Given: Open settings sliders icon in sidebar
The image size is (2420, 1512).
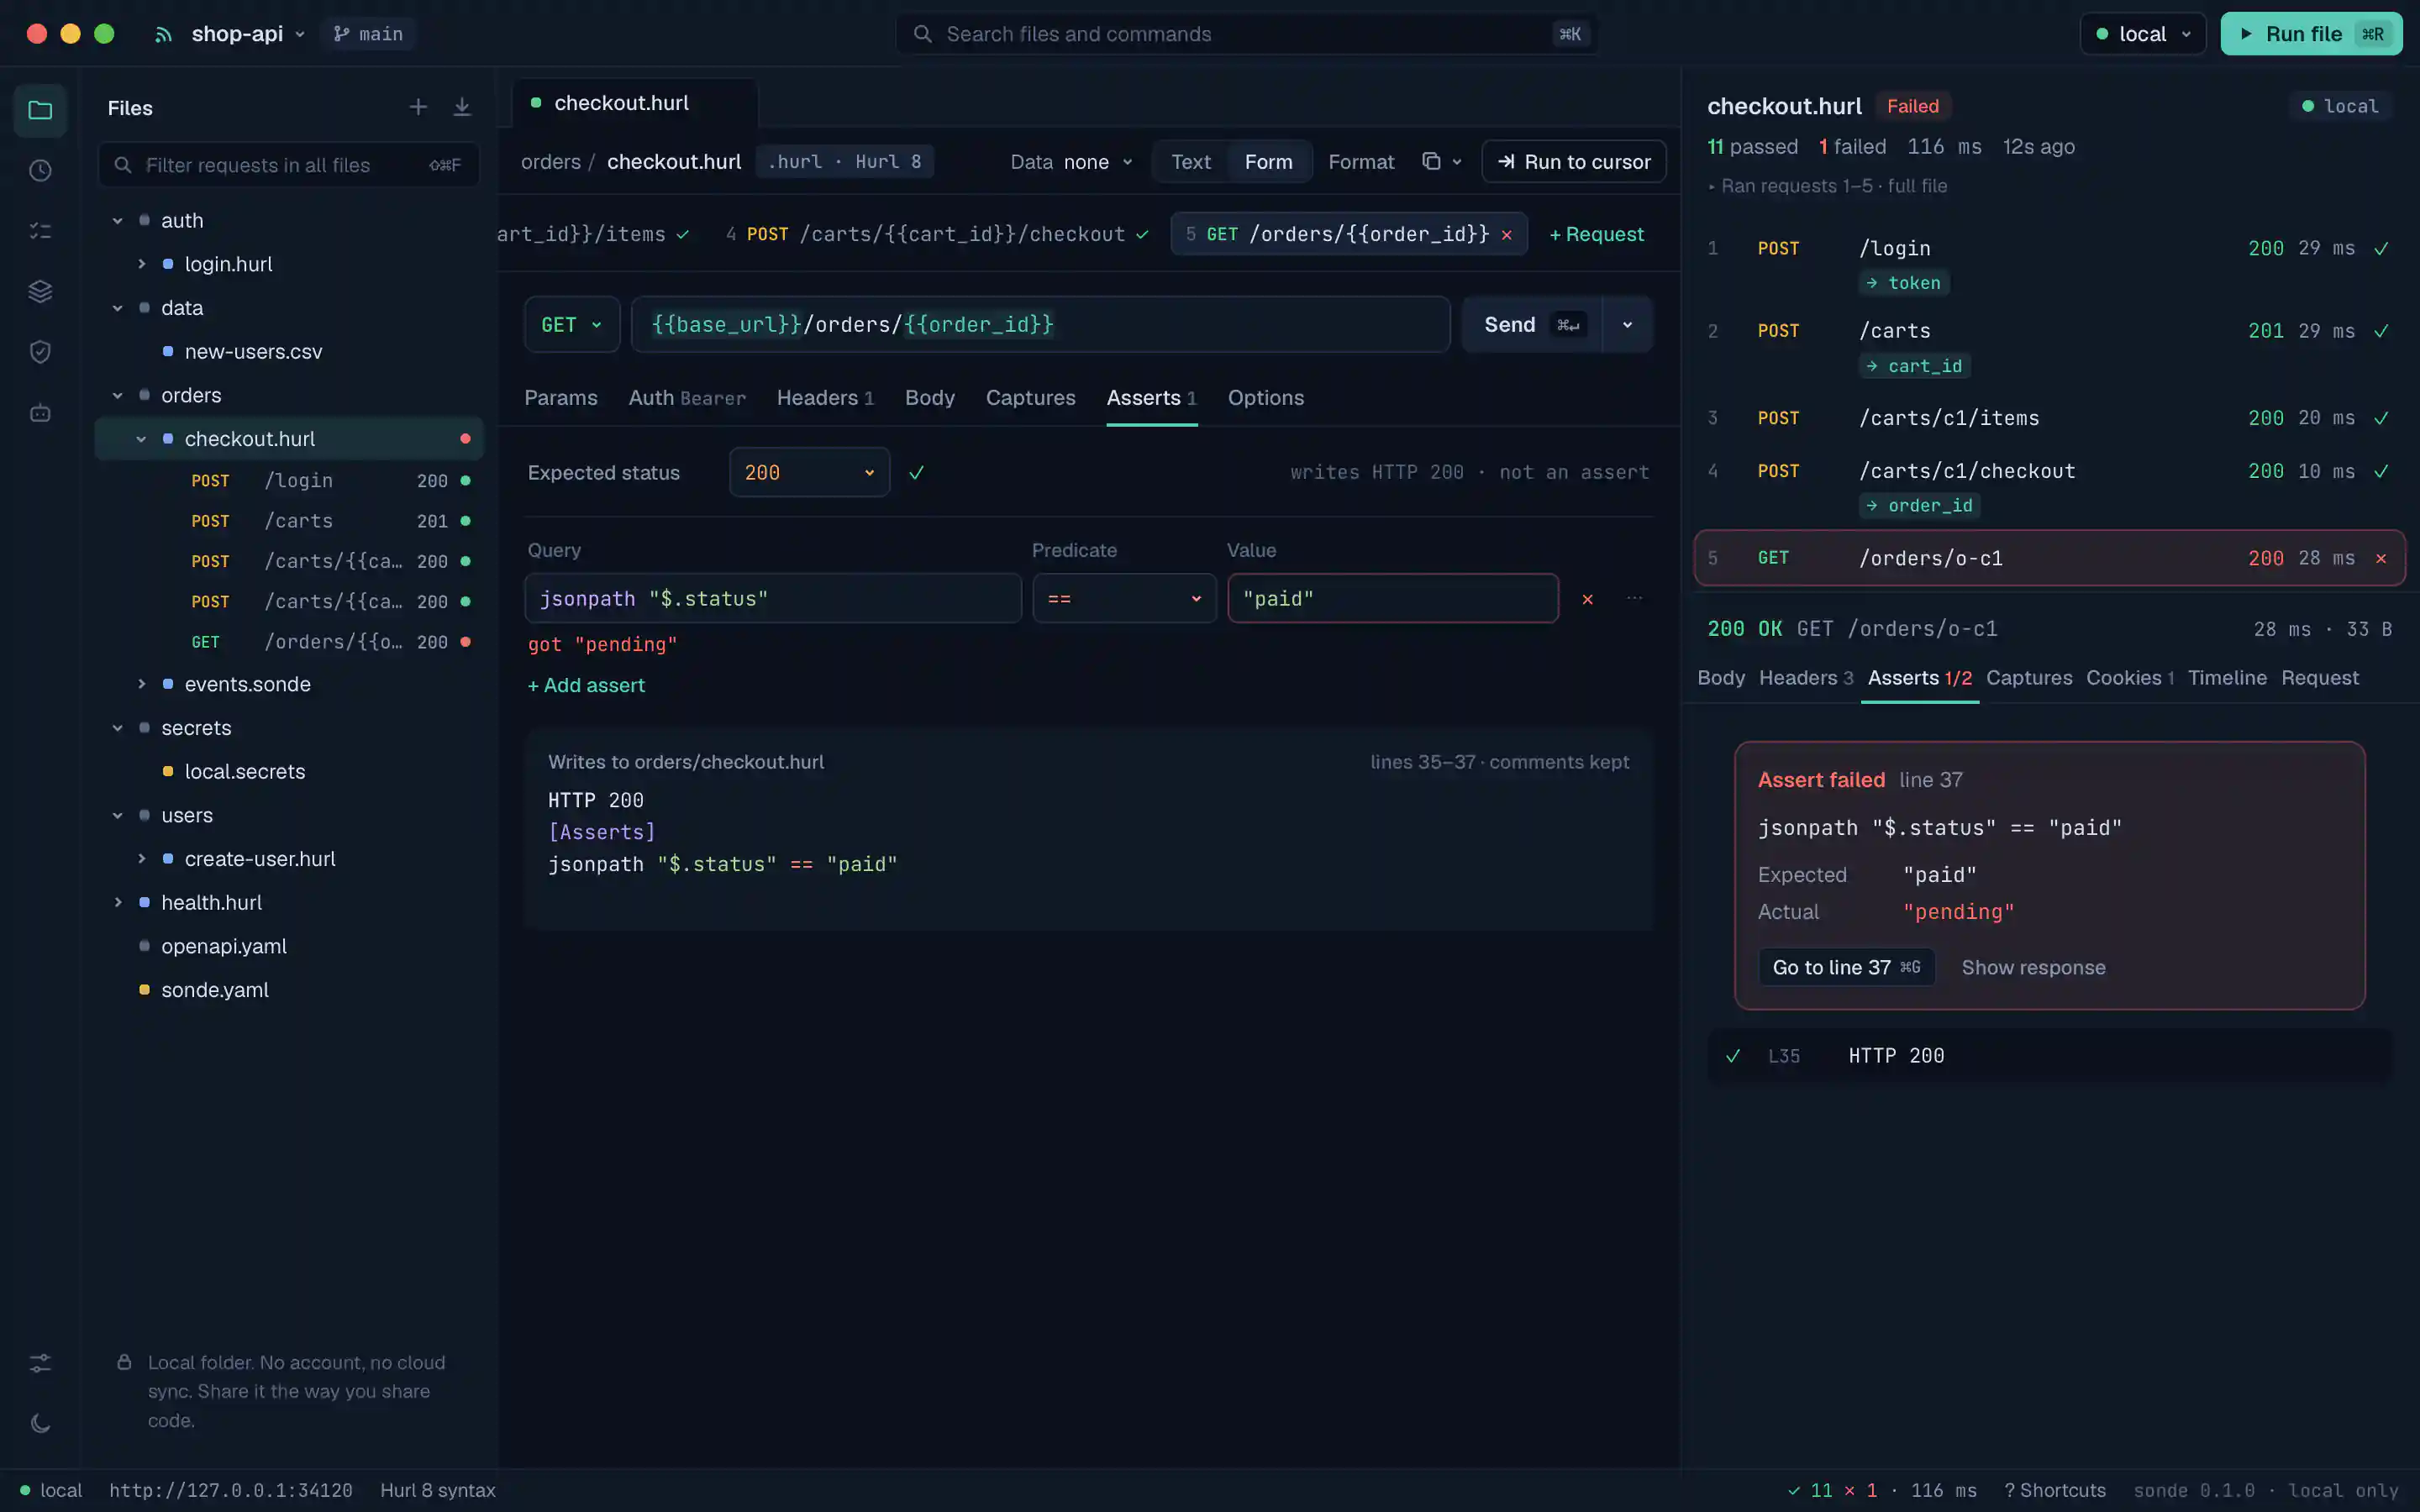Looking at the screenshot, I should pyautogui.click(x=40, y=1363).
